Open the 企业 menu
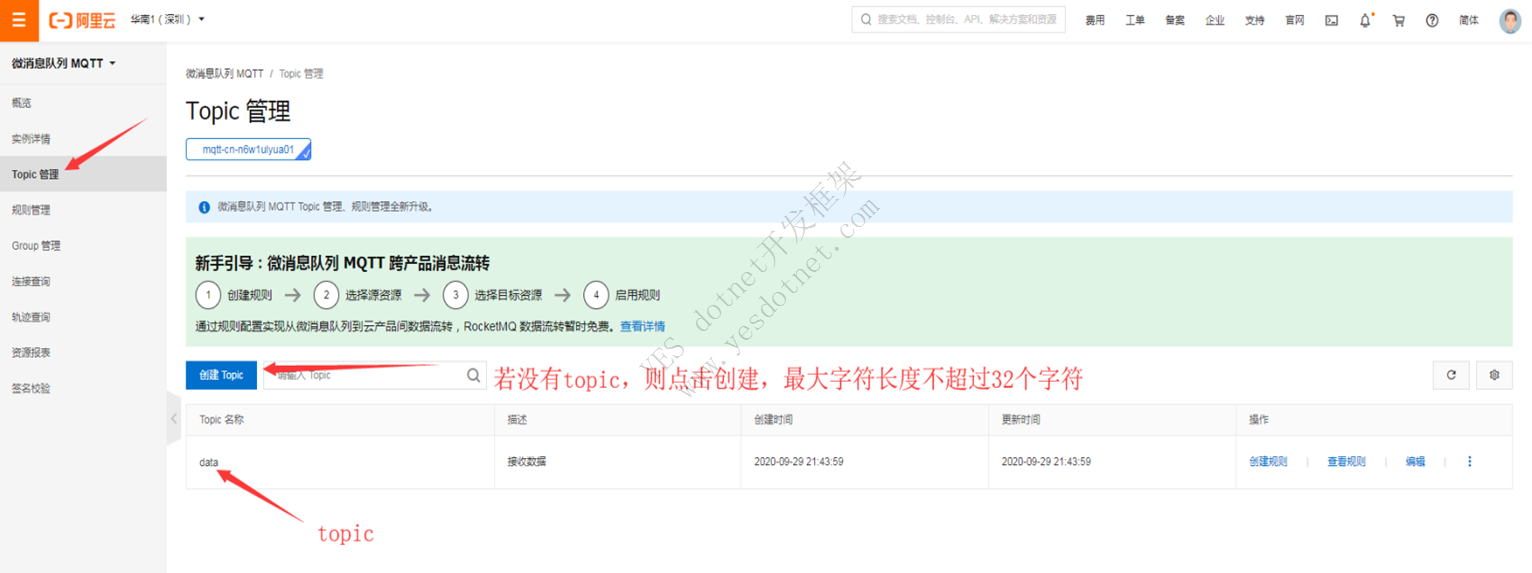 click(1215, 20)
